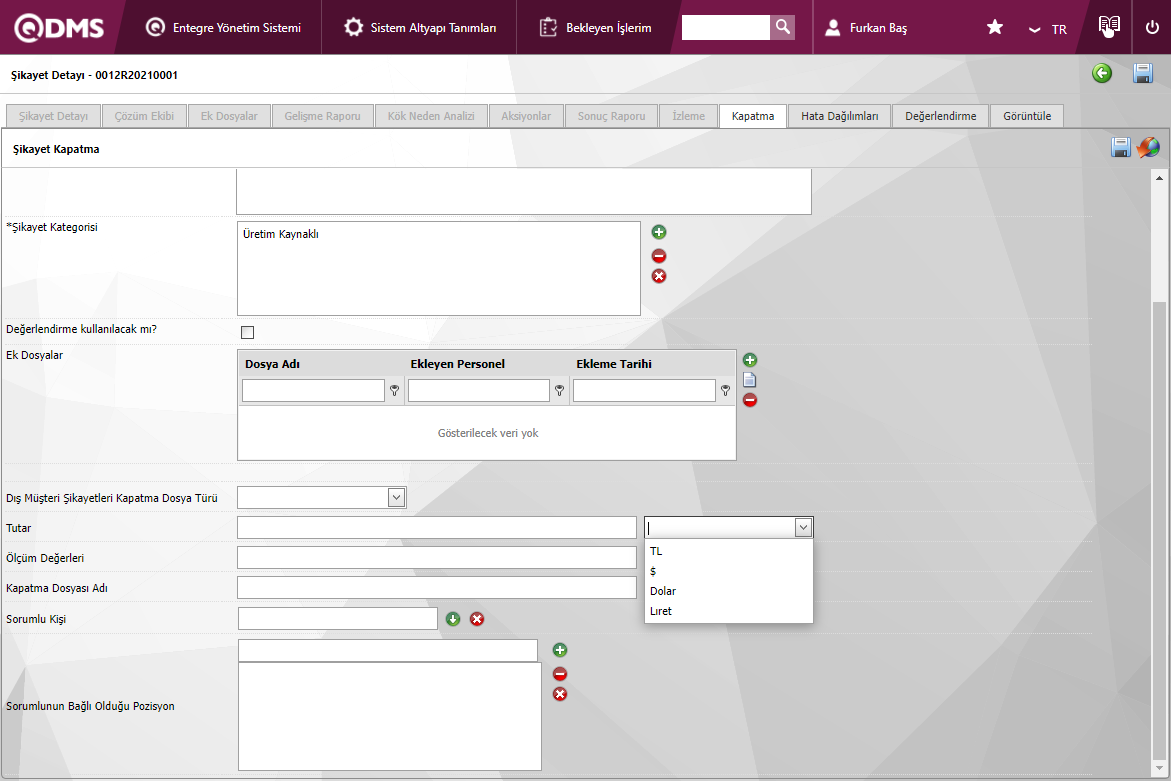This screenshot has width=1171, height=781.
Task: Select Sorumlu Kişi with green arrow icon
Action: [x=453, y=619]
